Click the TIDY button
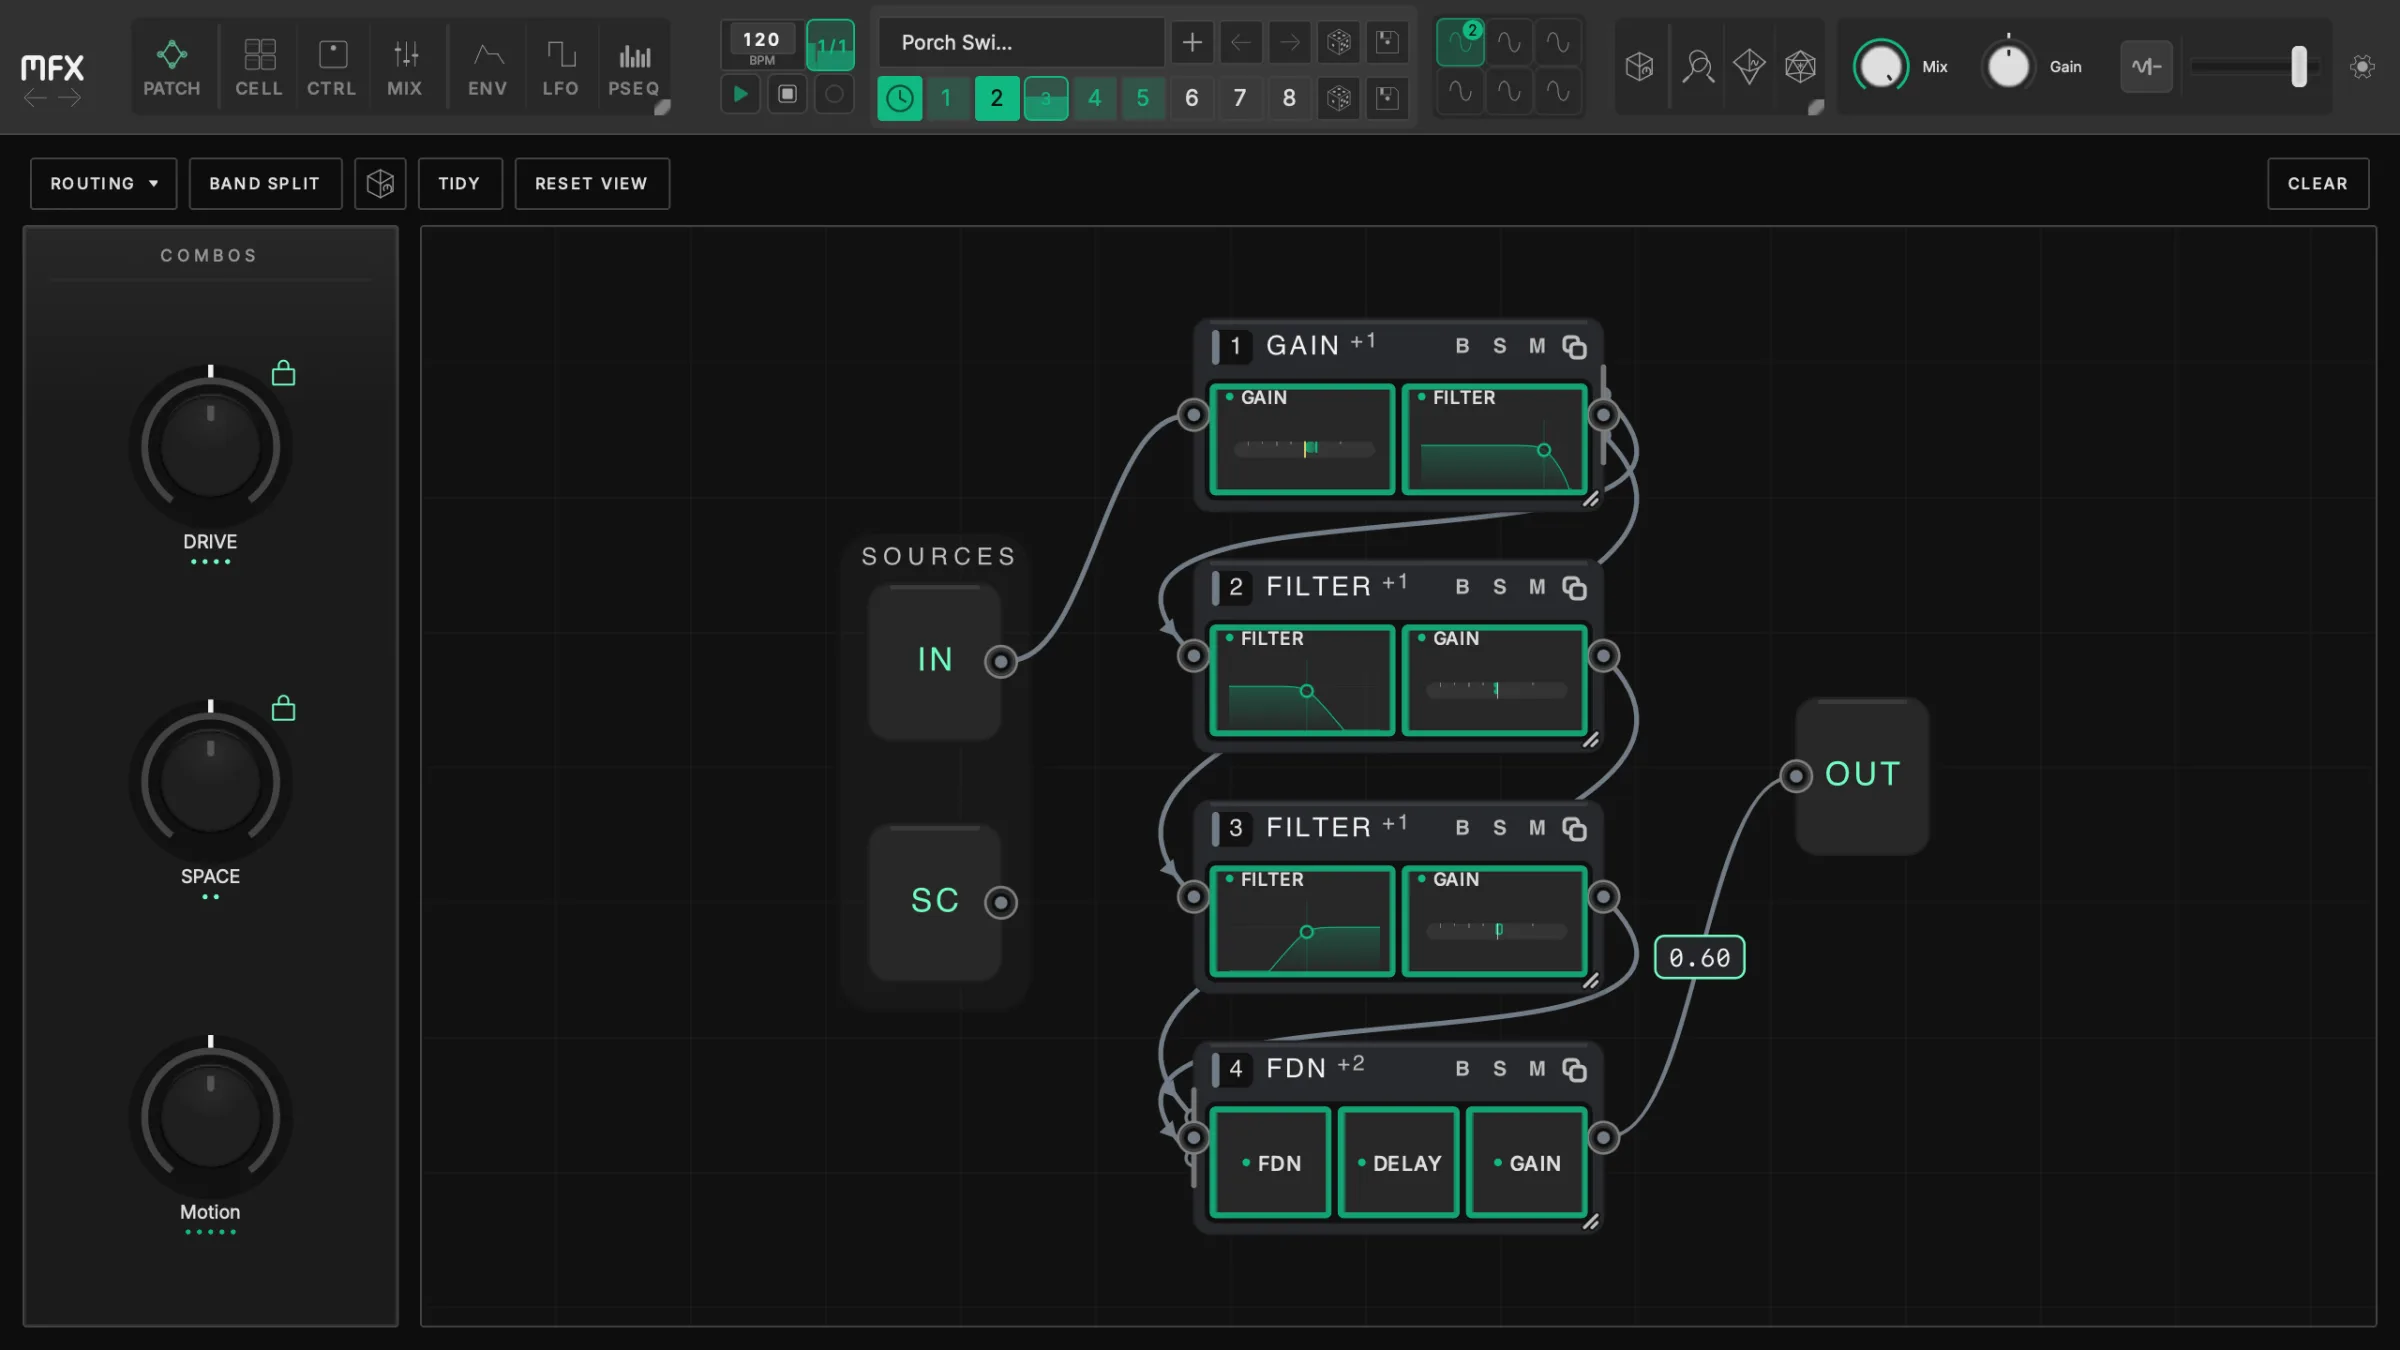This screenshot has width=2400, height=1350. [460, 184]
